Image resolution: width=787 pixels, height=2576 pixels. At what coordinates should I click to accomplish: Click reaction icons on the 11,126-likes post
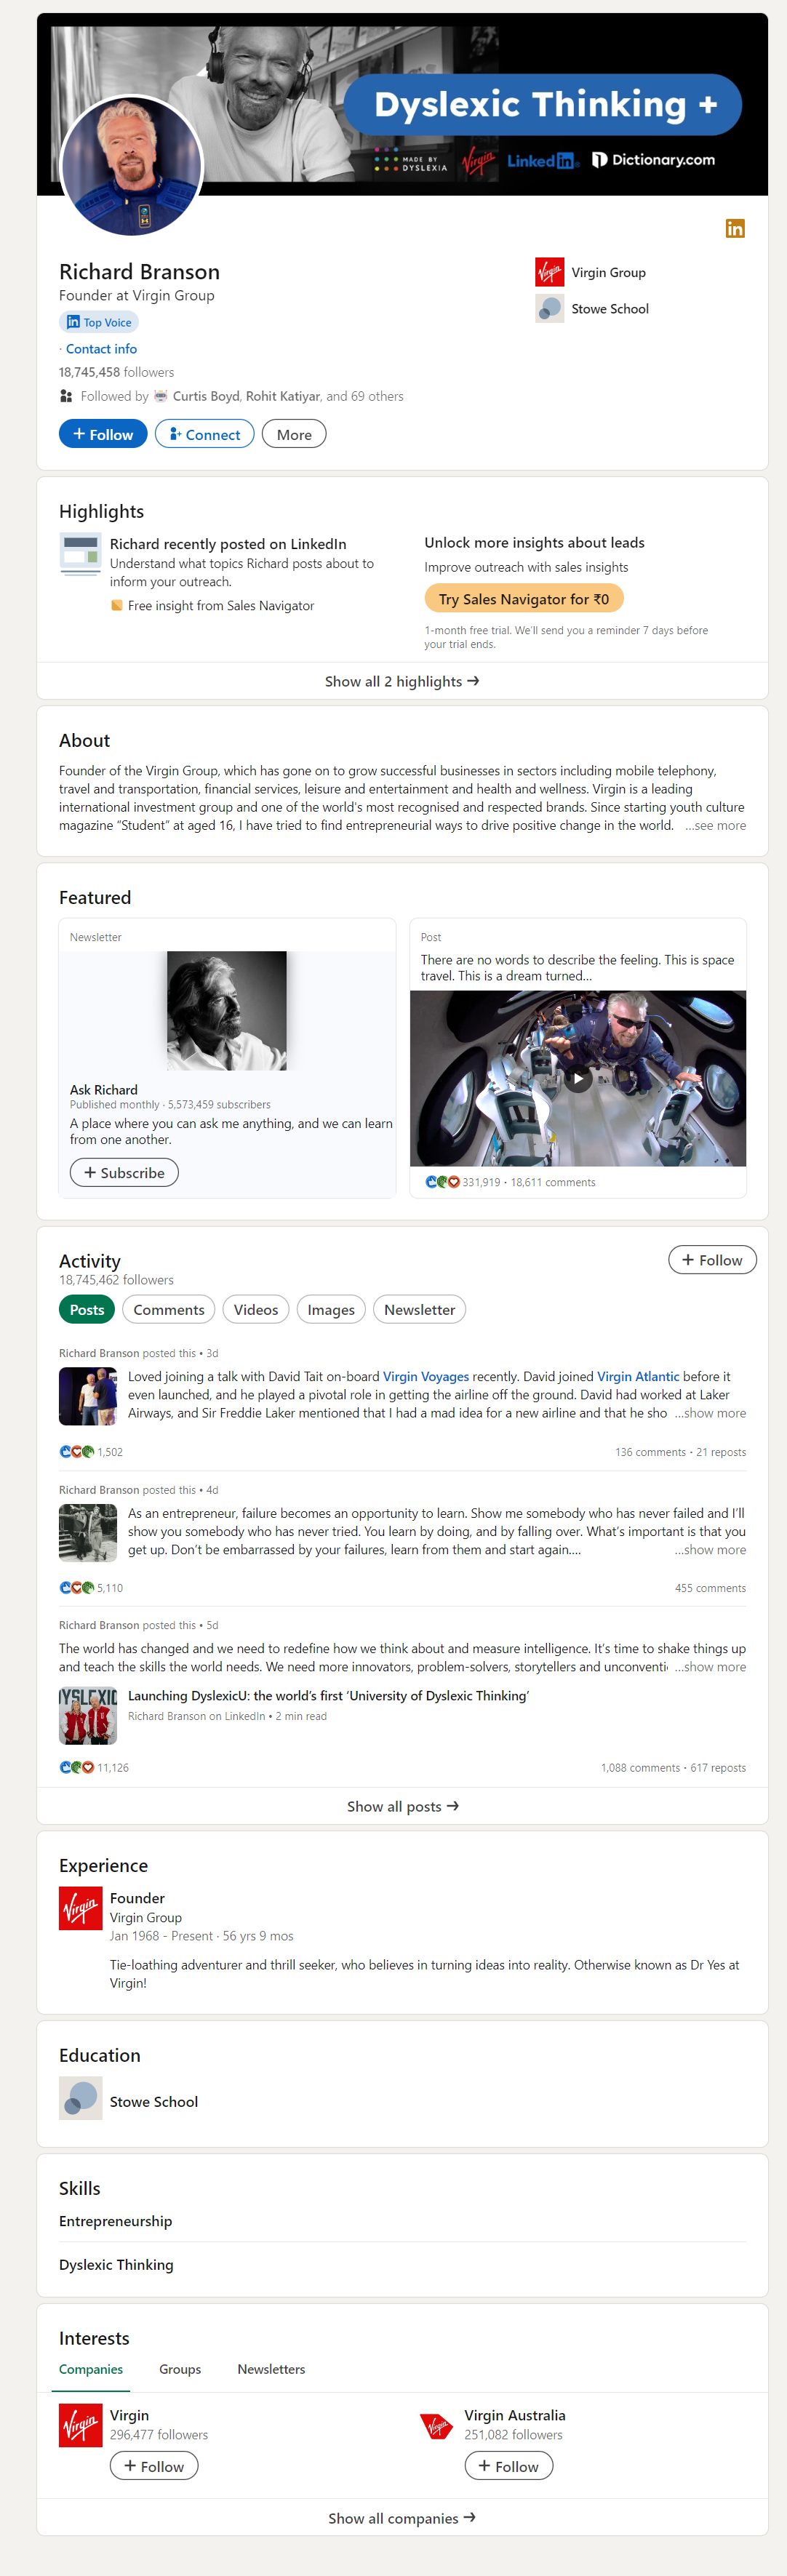coord(77,1767)
